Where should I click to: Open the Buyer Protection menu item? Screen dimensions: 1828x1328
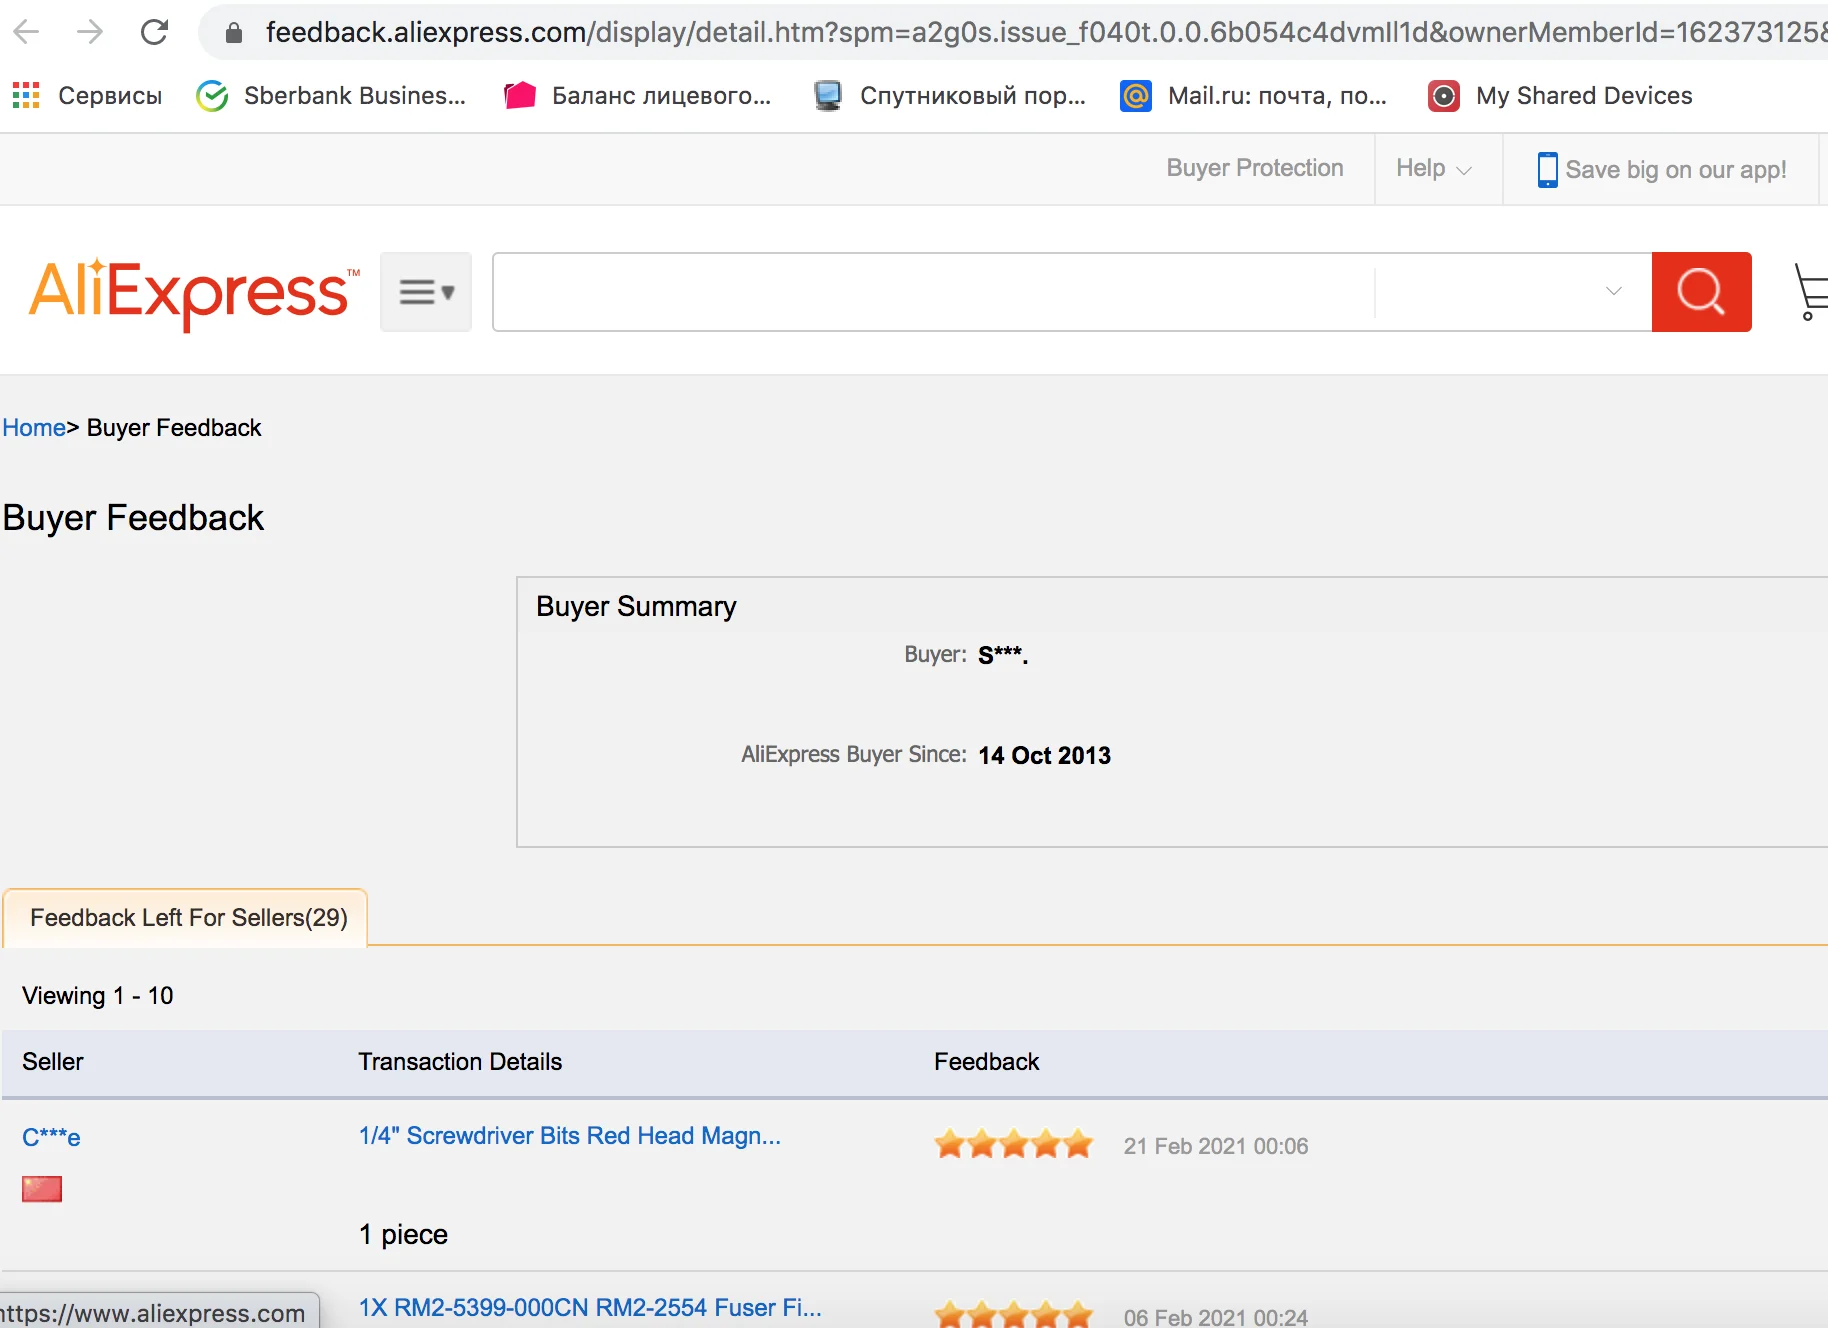[x=1254, y=168]
